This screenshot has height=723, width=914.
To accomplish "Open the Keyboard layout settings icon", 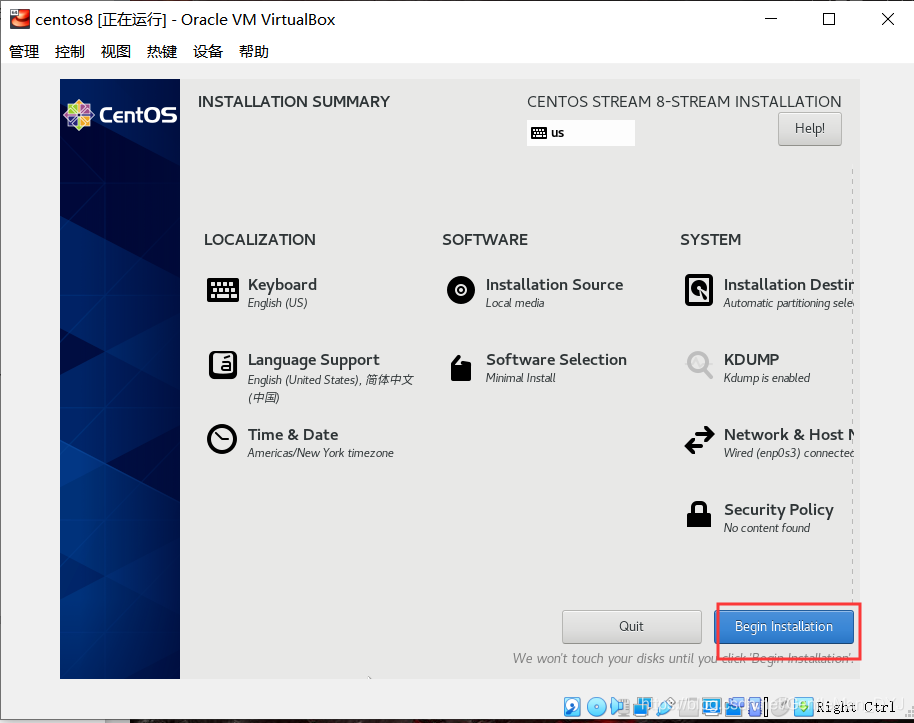I will point(223,290).
